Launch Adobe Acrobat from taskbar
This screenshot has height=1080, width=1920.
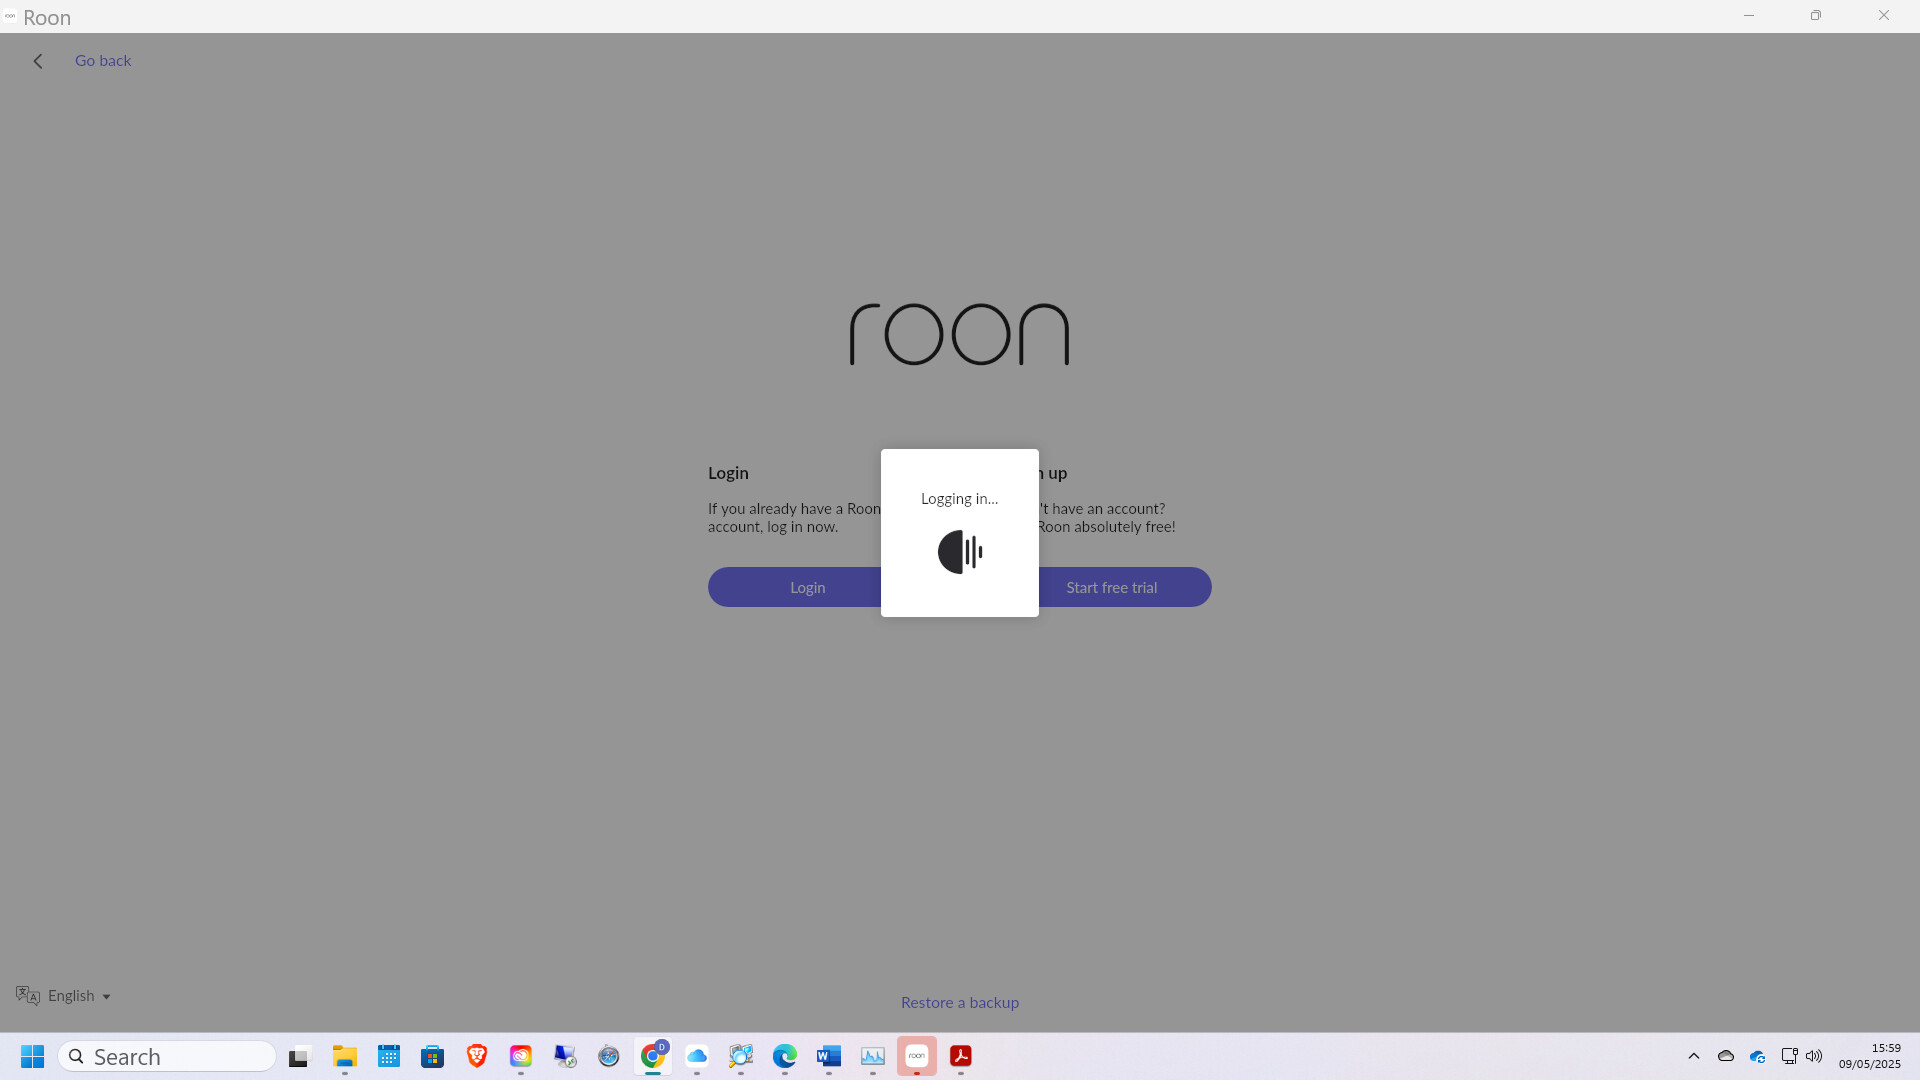(x=961, y=1056)
